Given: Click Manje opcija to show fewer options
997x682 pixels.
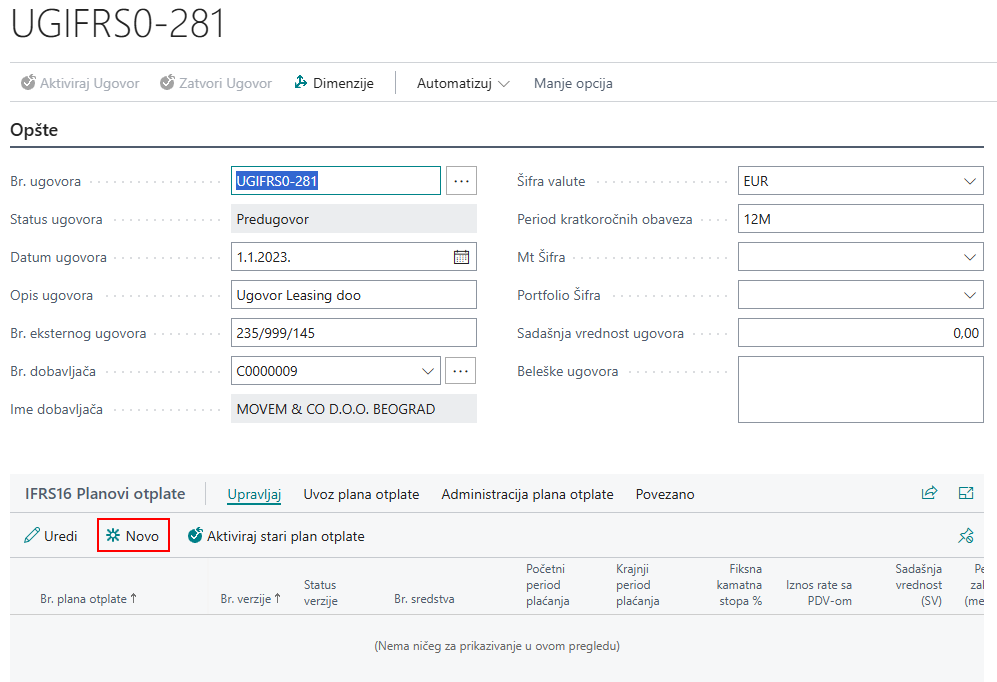Looking at the screenshot, I should click(x=573, y=83).
